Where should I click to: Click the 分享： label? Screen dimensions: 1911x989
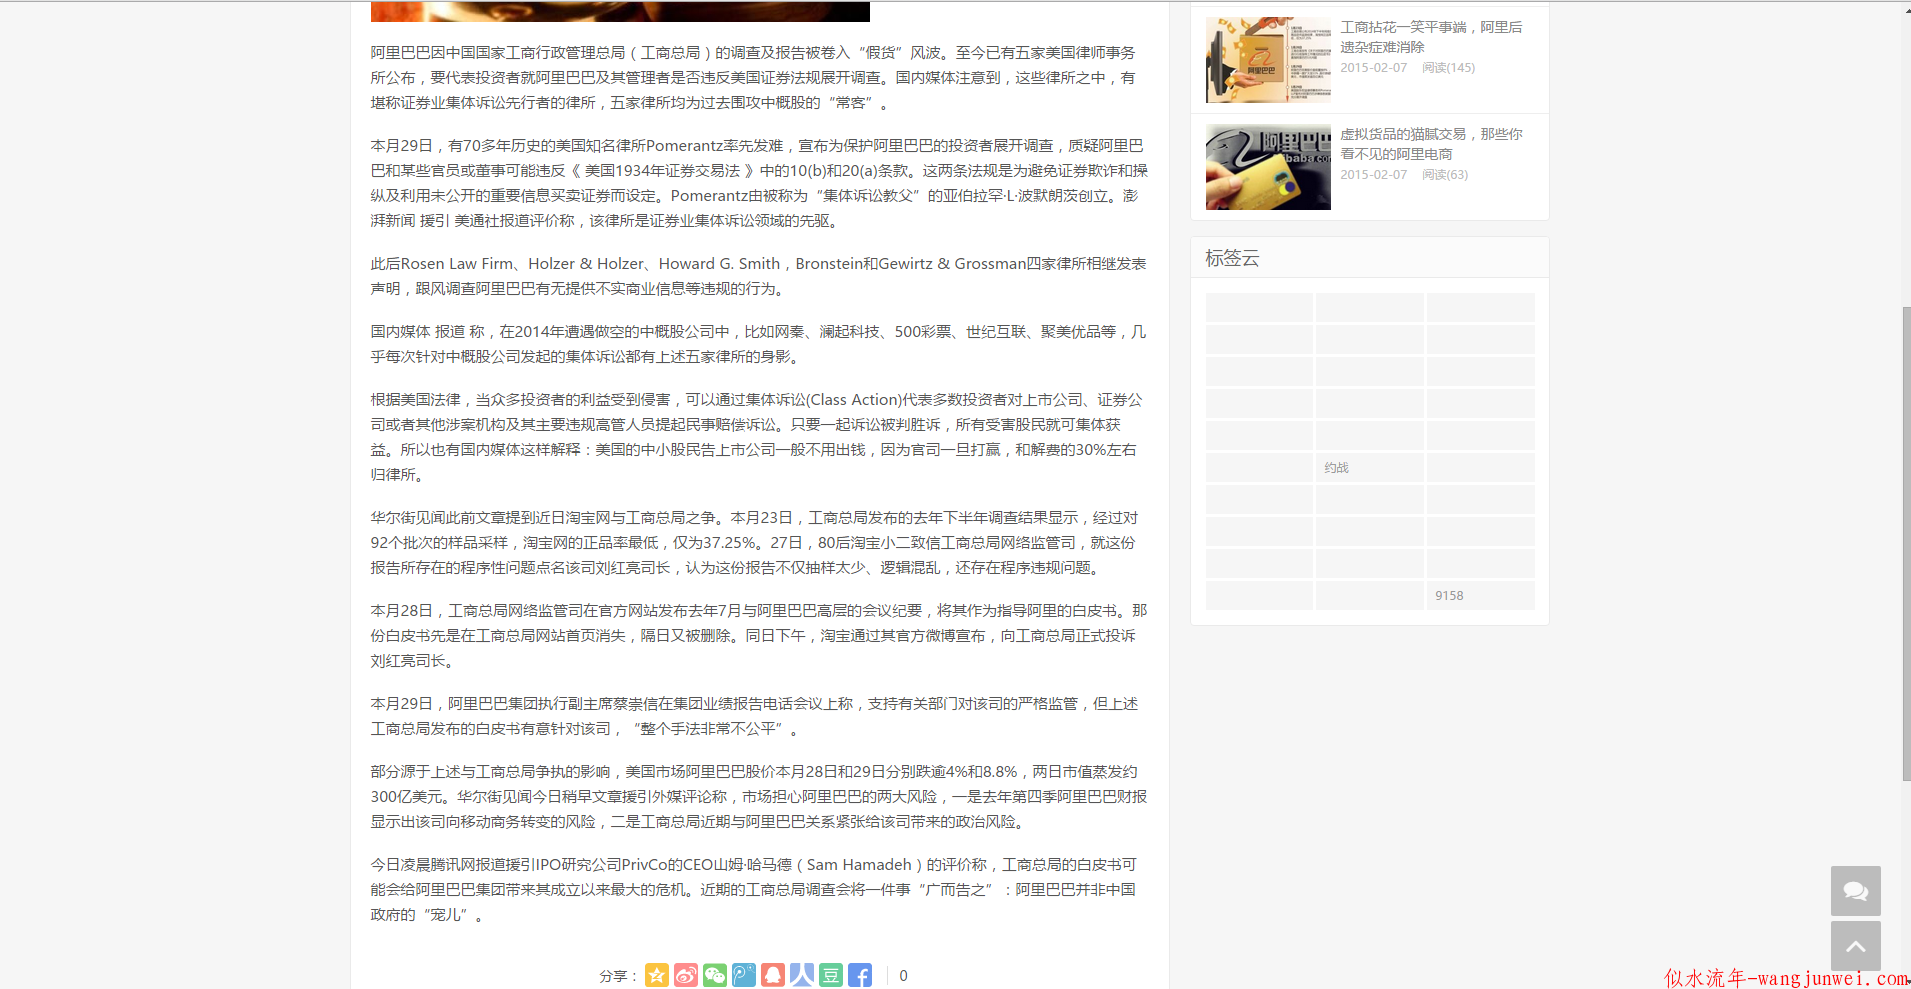point(619,976)
